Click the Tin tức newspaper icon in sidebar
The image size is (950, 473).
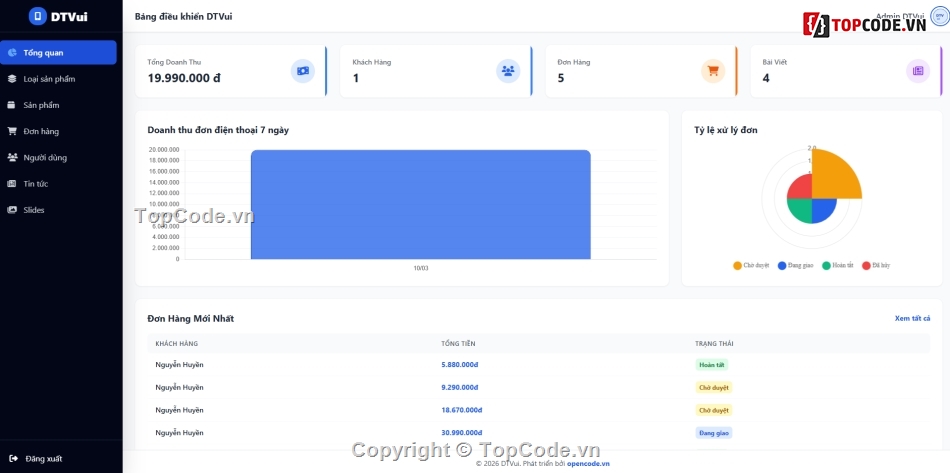[12, 184]
